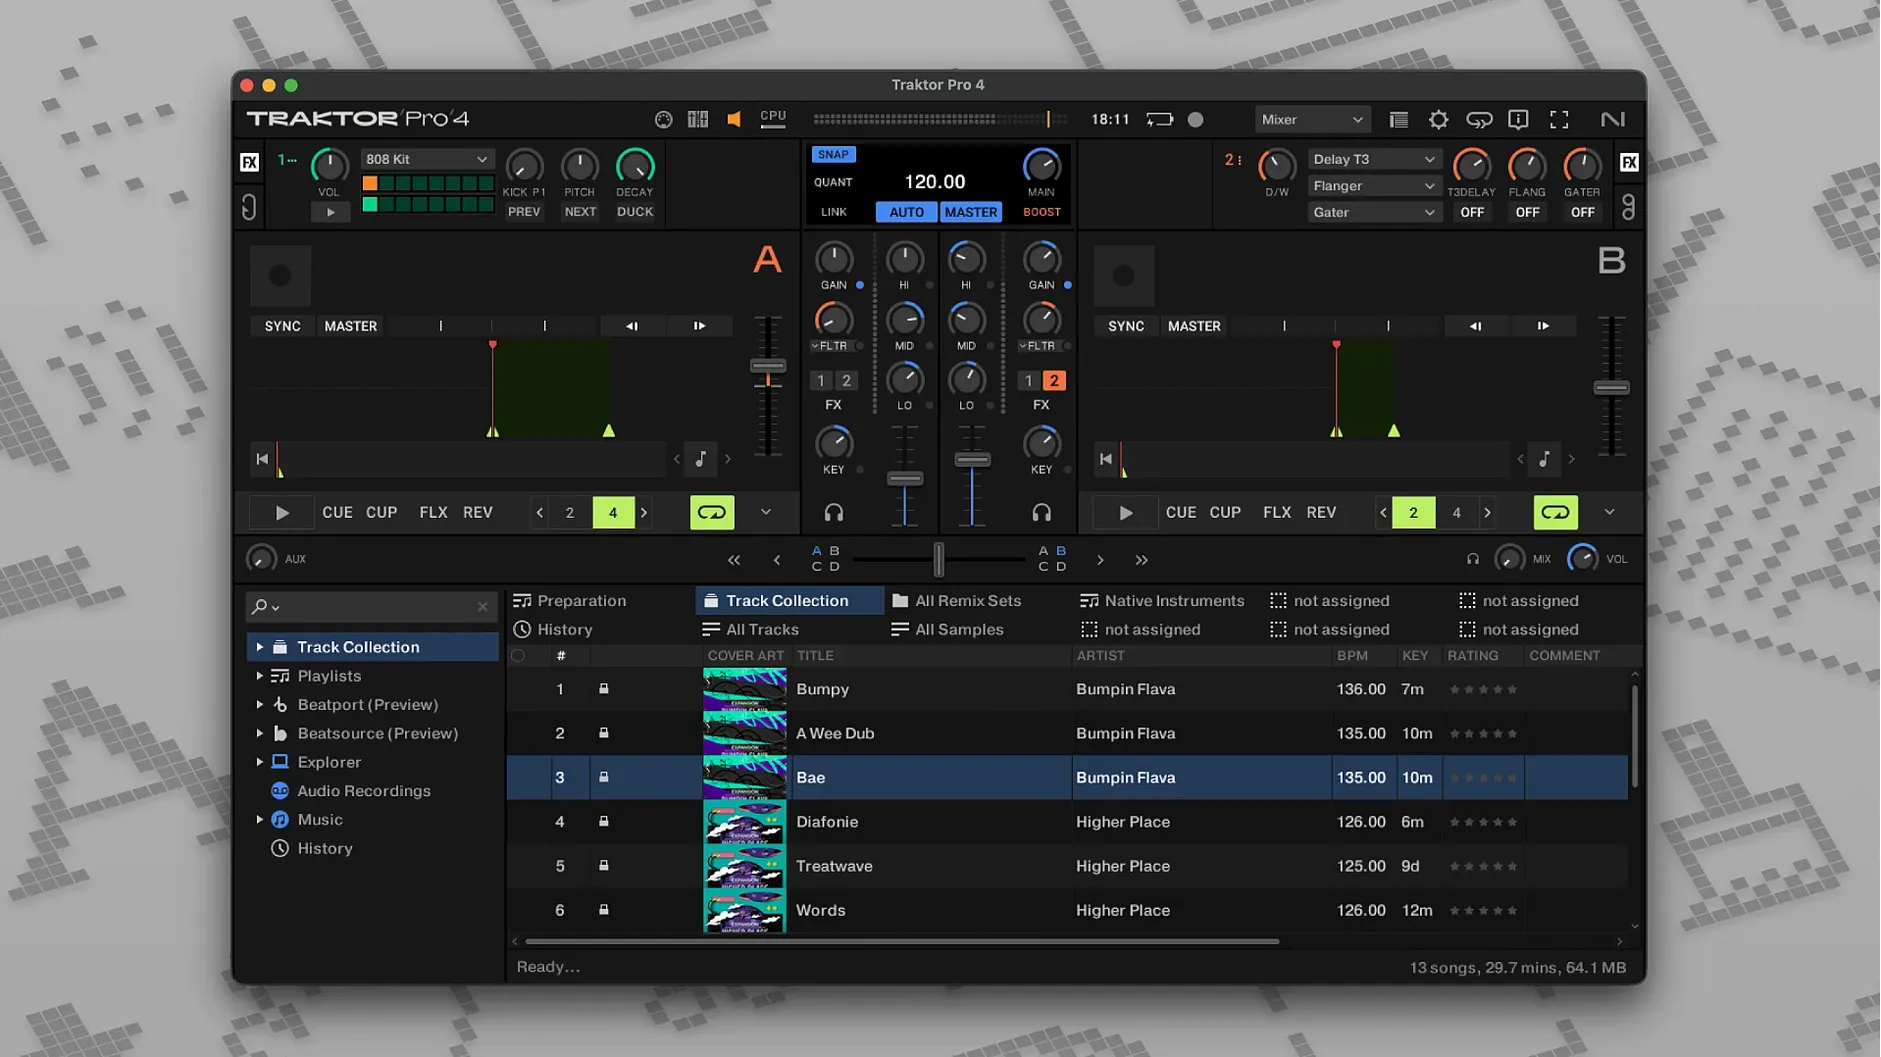
Task: Set Deck B as MASTER
Action: [x=1194, y=326]
